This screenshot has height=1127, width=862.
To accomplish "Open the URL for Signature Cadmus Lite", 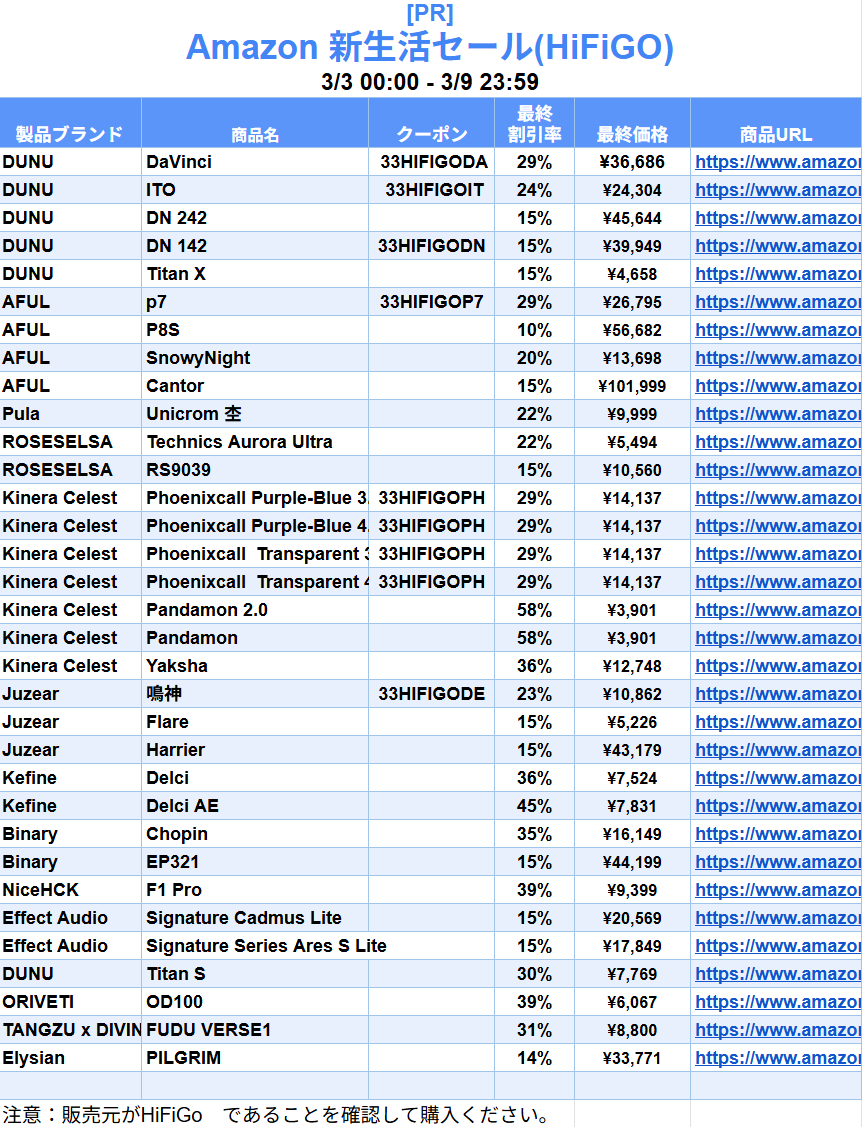I will (x=777, y=918).
